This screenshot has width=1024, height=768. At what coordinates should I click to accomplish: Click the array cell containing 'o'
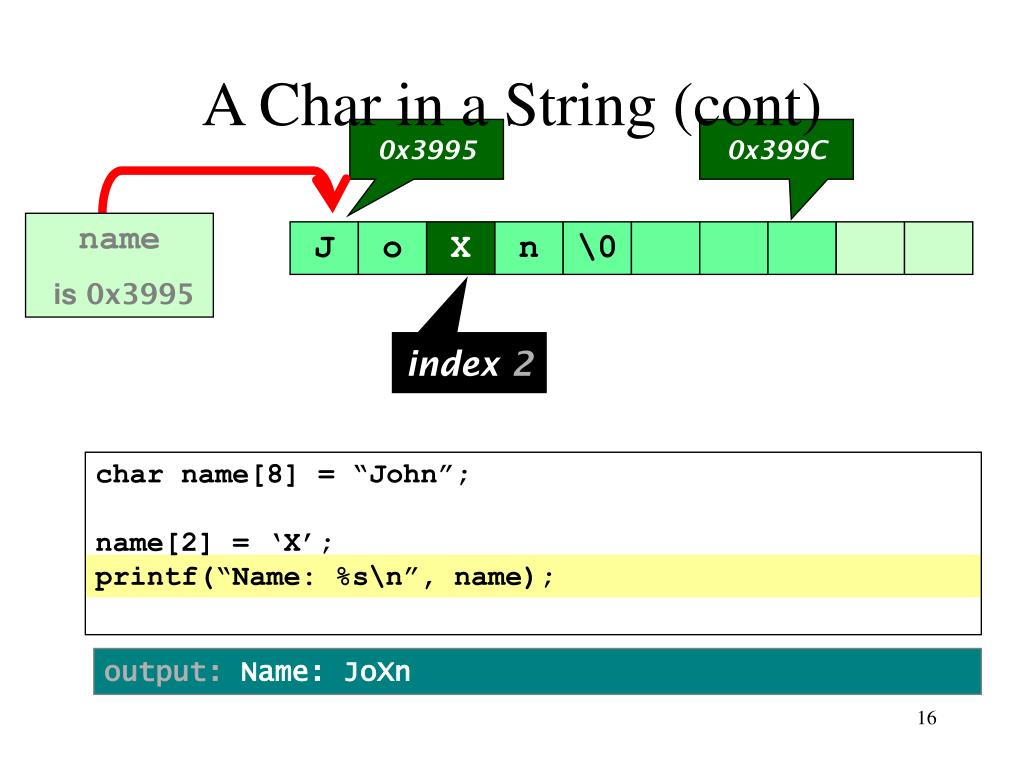pos(392,248)
